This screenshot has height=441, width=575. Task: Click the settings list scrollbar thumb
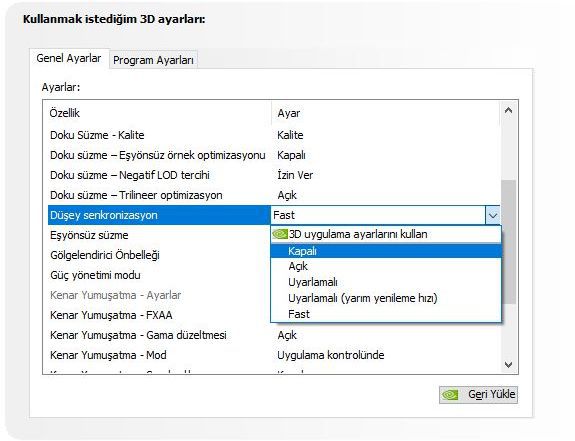508,242
